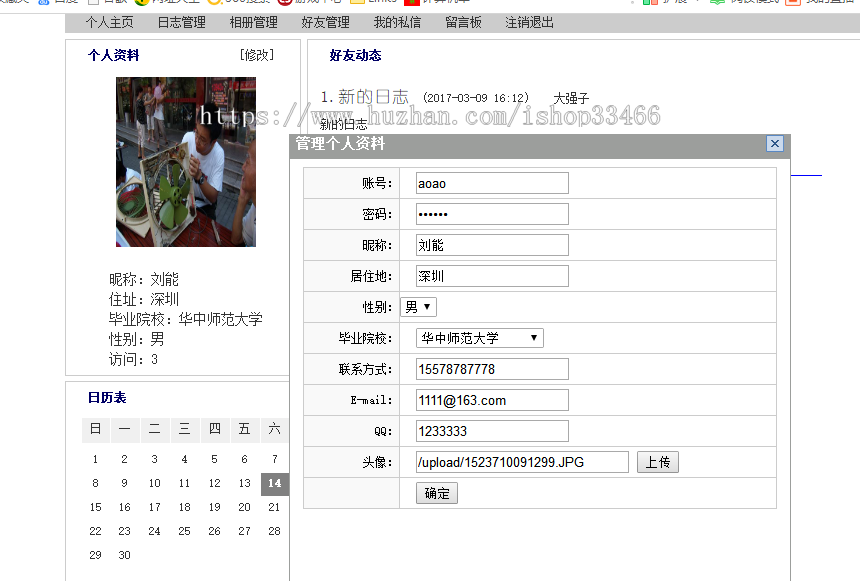Select date 10 in the calendar
Screen dimensions: 860x581
[155, 483]
